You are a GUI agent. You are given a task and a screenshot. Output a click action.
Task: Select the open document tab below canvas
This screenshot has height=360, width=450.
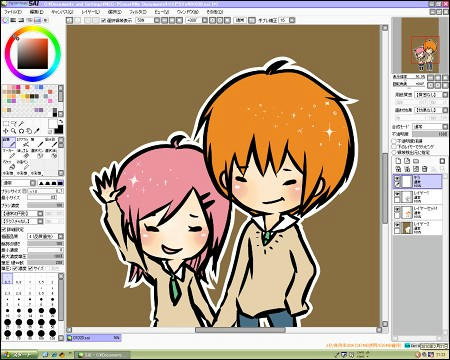(x=94, y=338)
